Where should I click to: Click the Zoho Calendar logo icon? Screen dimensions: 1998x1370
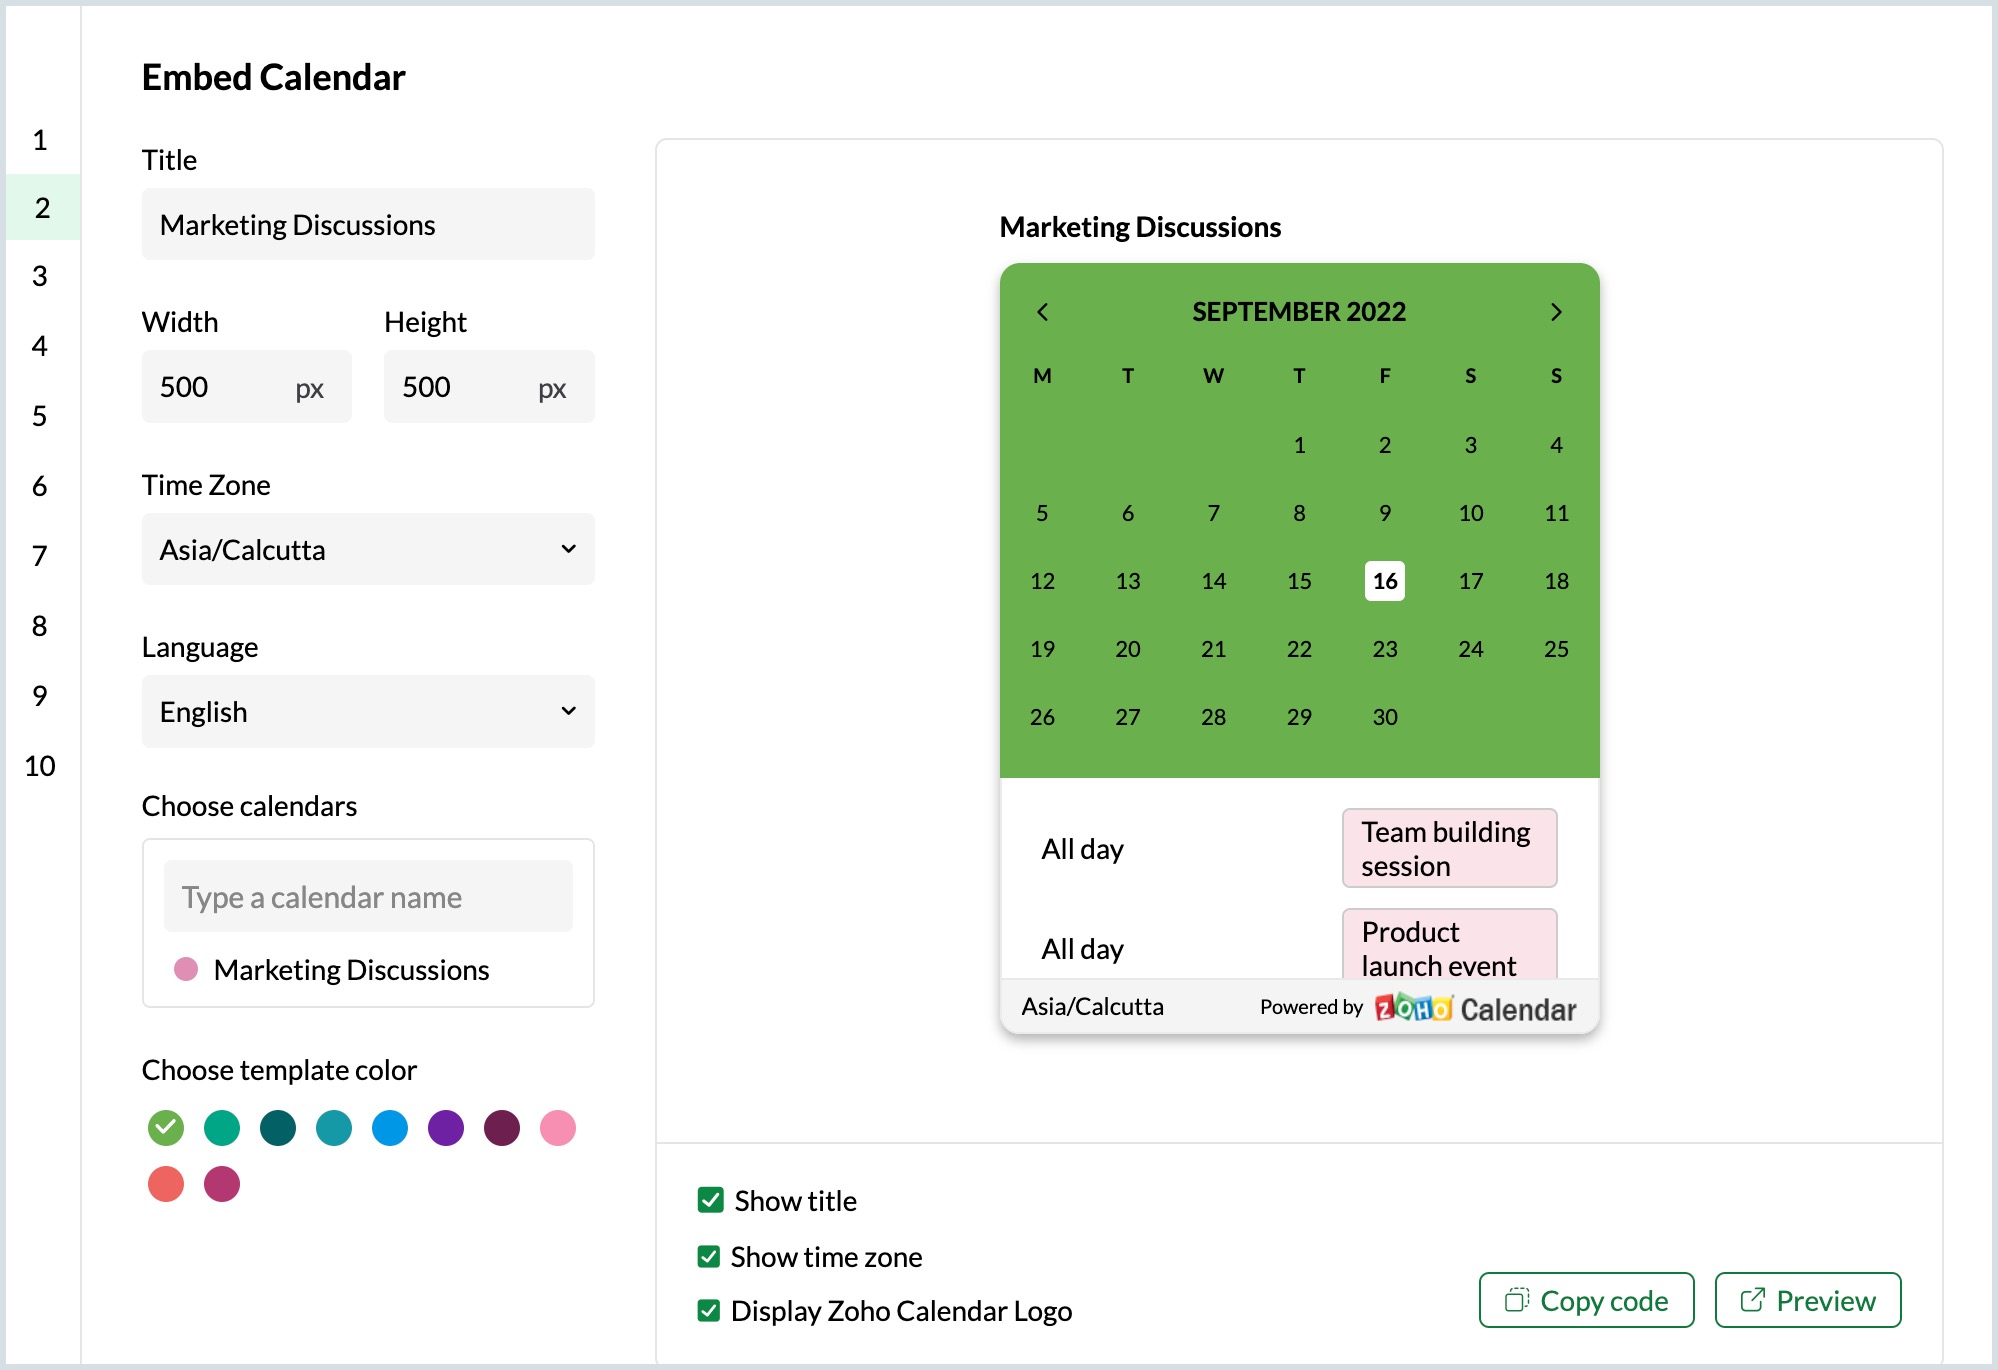[x=1410, y=1009]
